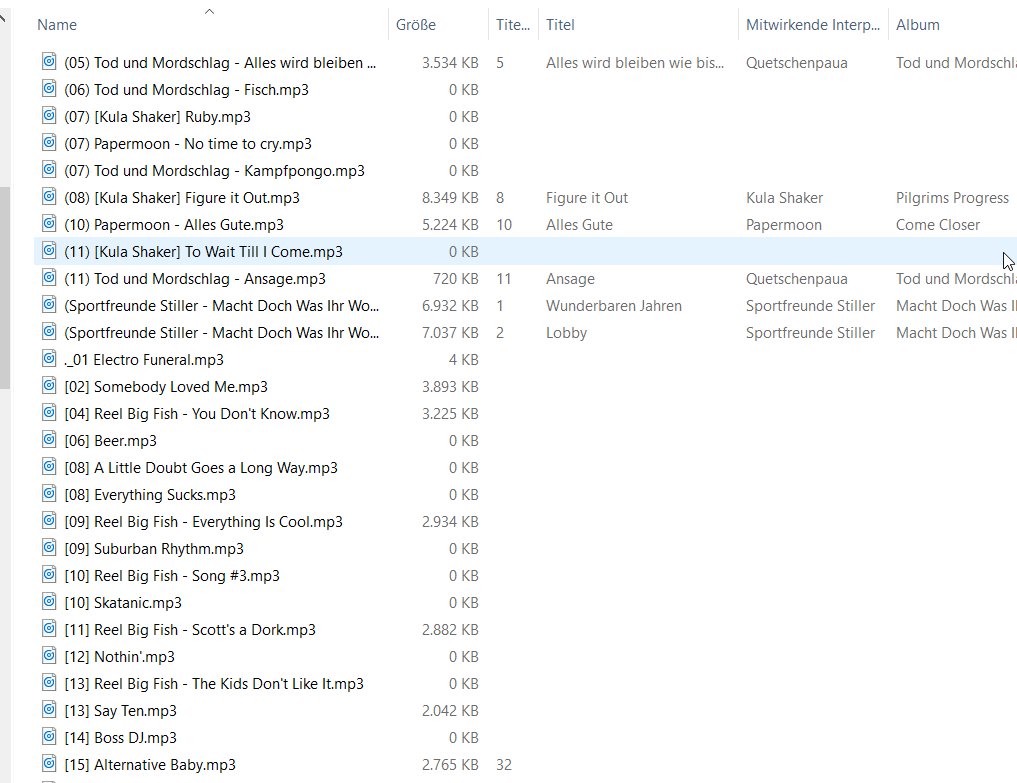The height and width of the screenshot is (783, 1017).
Task: Click the icon of [13] Say Ten.mp3
Action: pyautogui.click(x=49, y=710)
